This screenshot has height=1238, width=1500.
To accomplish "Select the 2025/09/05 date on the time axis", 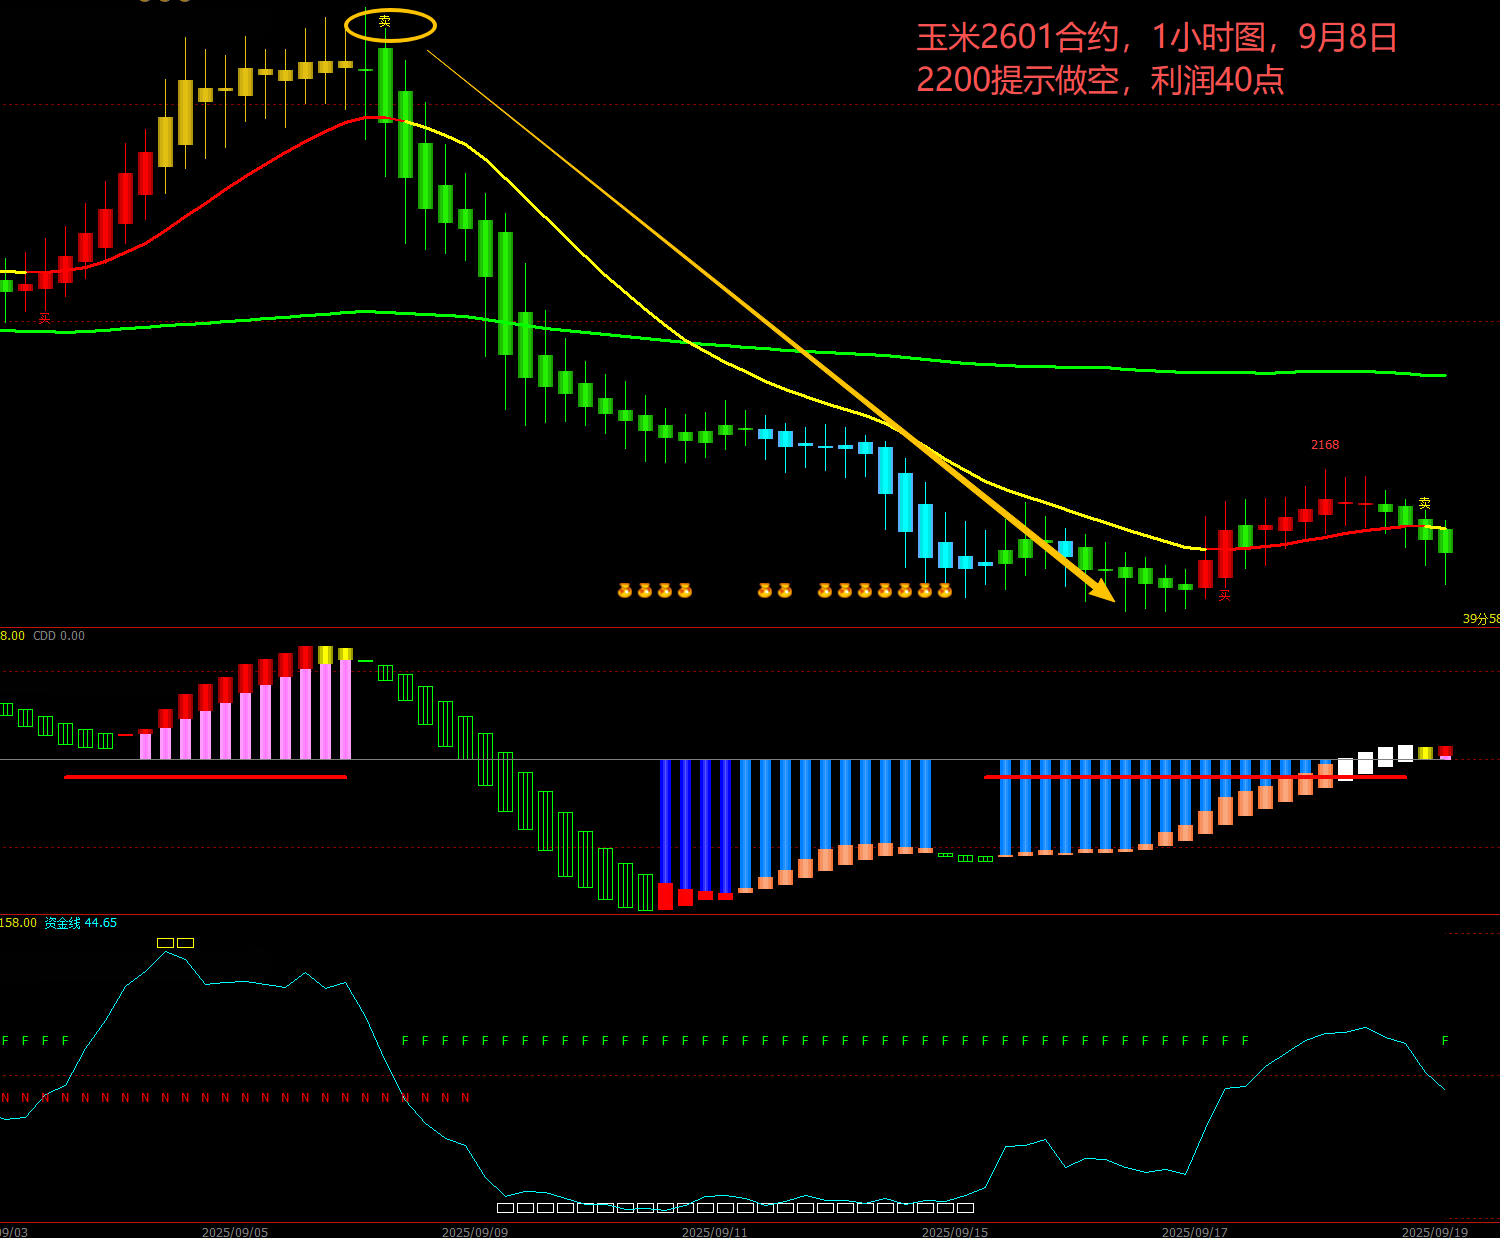I will click(235, 1232).
